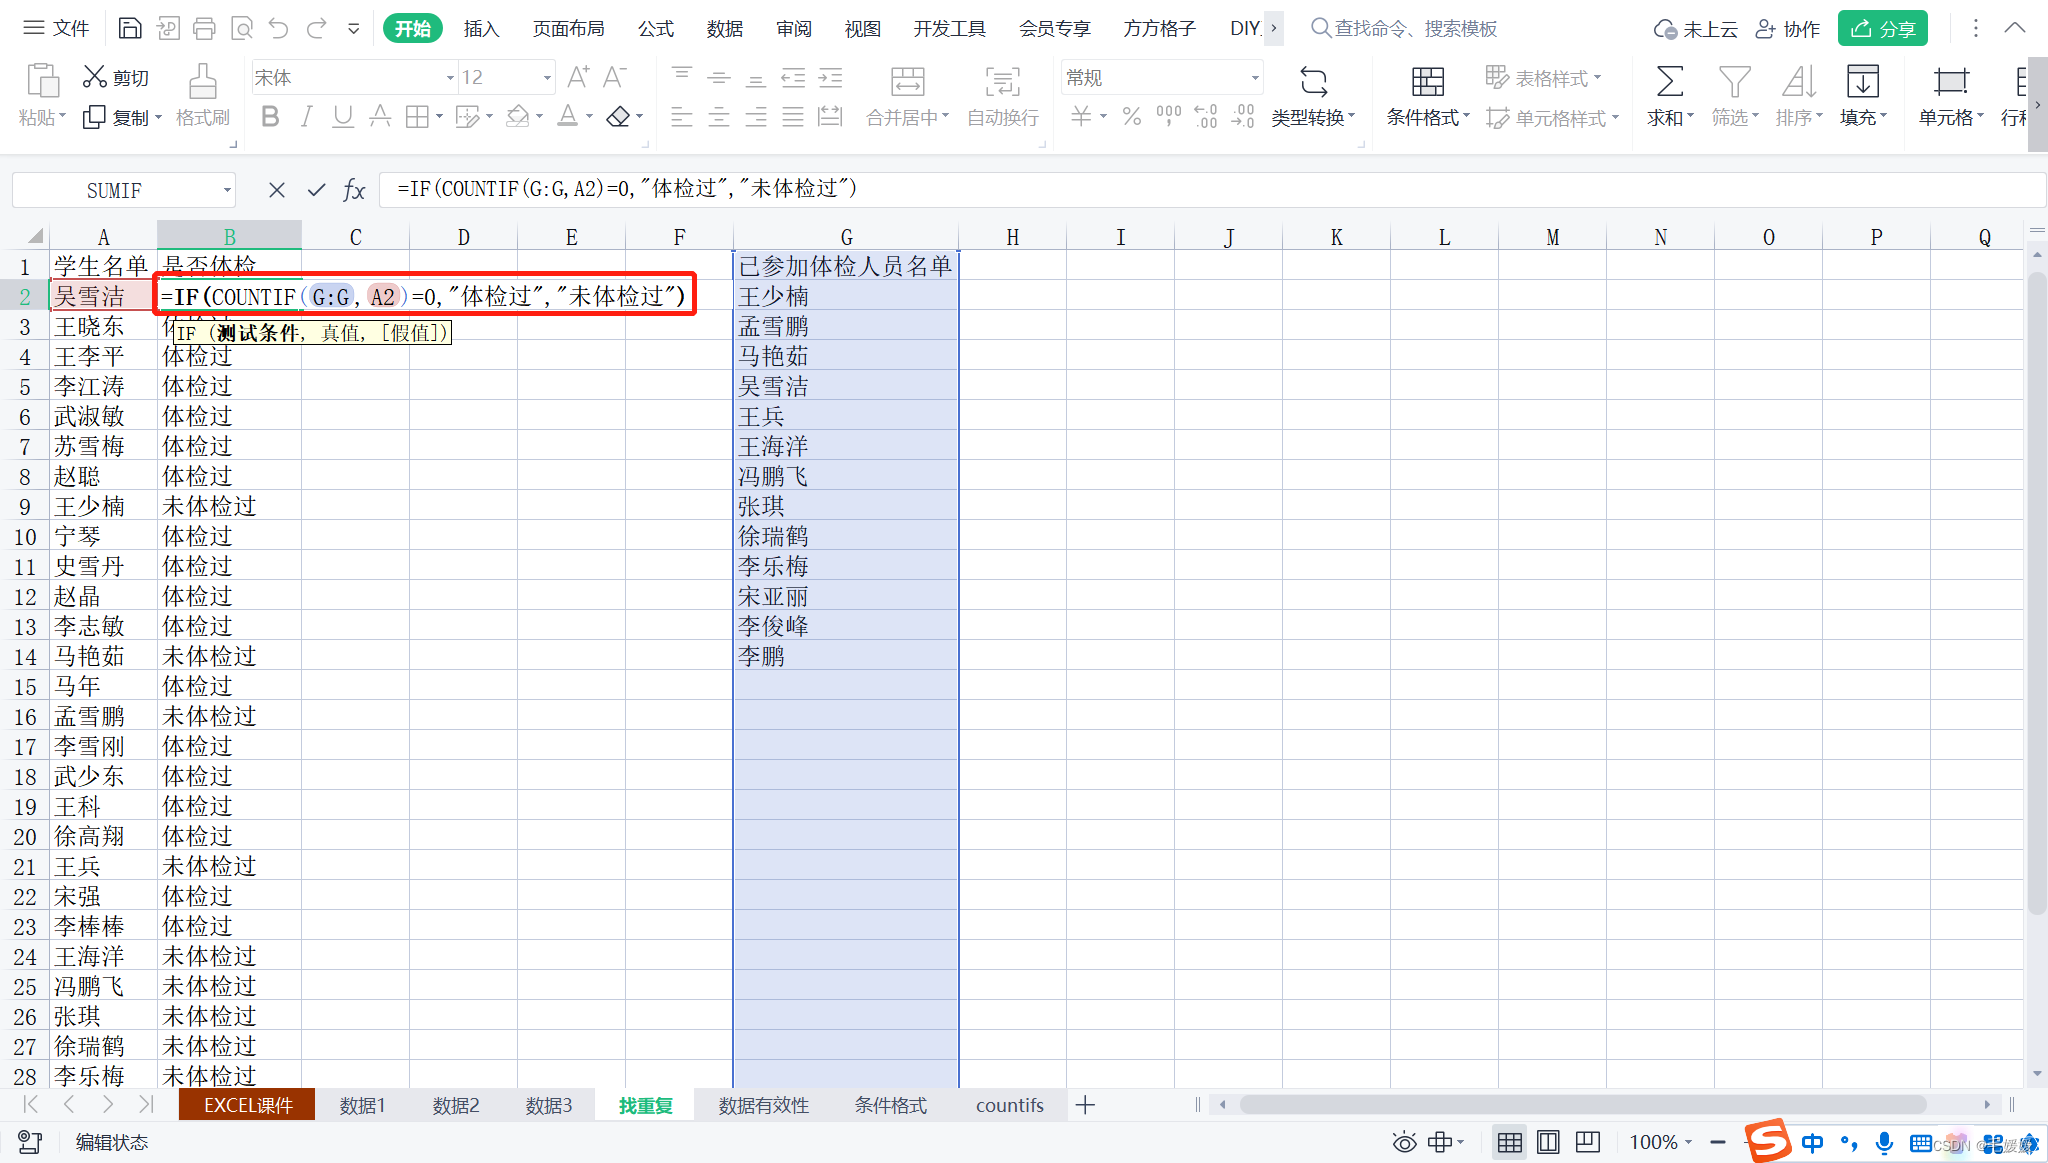Click the Collaborate (协作) button
The height and width of the screenshot is (1163, 2048).
[1788, 29]
